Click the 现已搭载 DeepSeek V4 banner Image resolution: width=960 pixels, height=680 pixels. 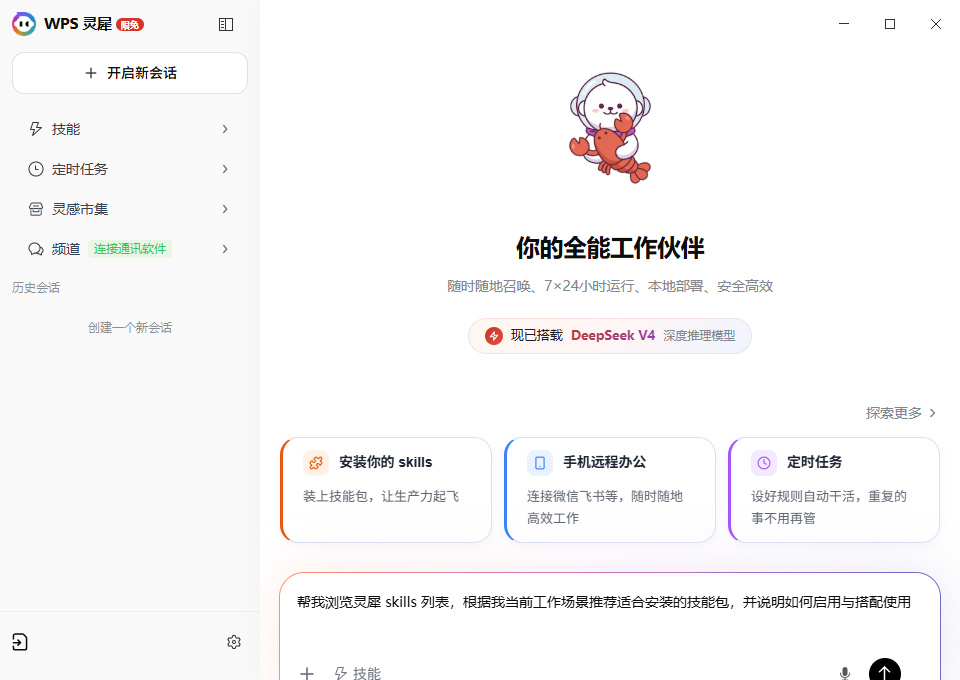[610, 336]
